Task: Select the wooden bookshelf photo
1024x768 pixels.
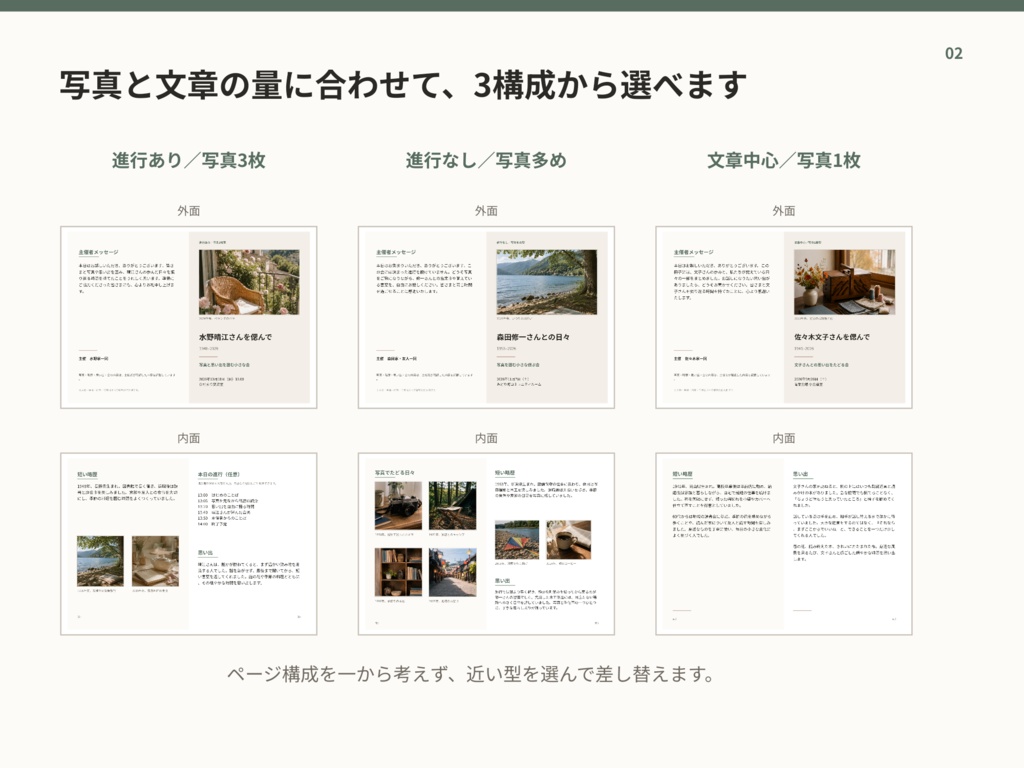Action: (398, 572)
